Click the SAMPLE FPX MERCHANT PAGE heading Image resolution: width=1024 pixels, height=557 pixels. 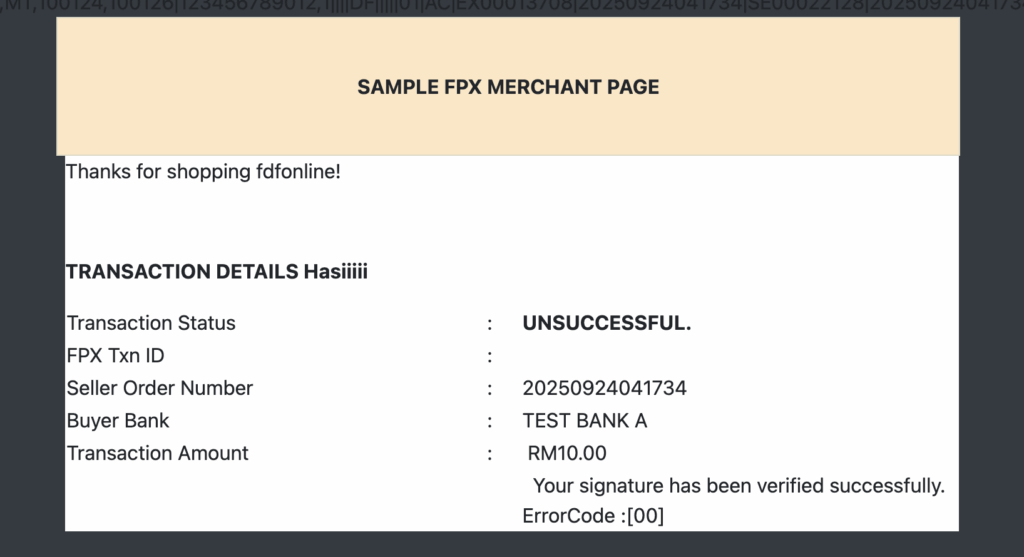[x=508, y=87]
